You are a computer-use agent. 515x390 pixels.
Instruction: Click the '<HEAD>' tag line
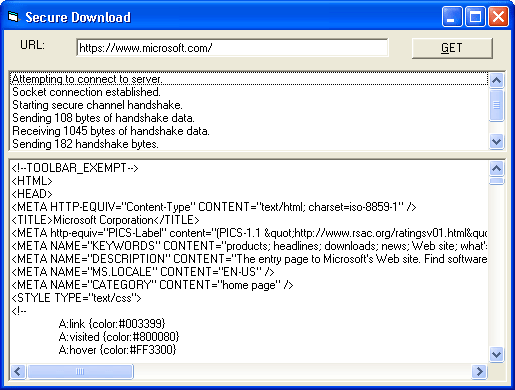pyautogui.click(x=32, y=194)
